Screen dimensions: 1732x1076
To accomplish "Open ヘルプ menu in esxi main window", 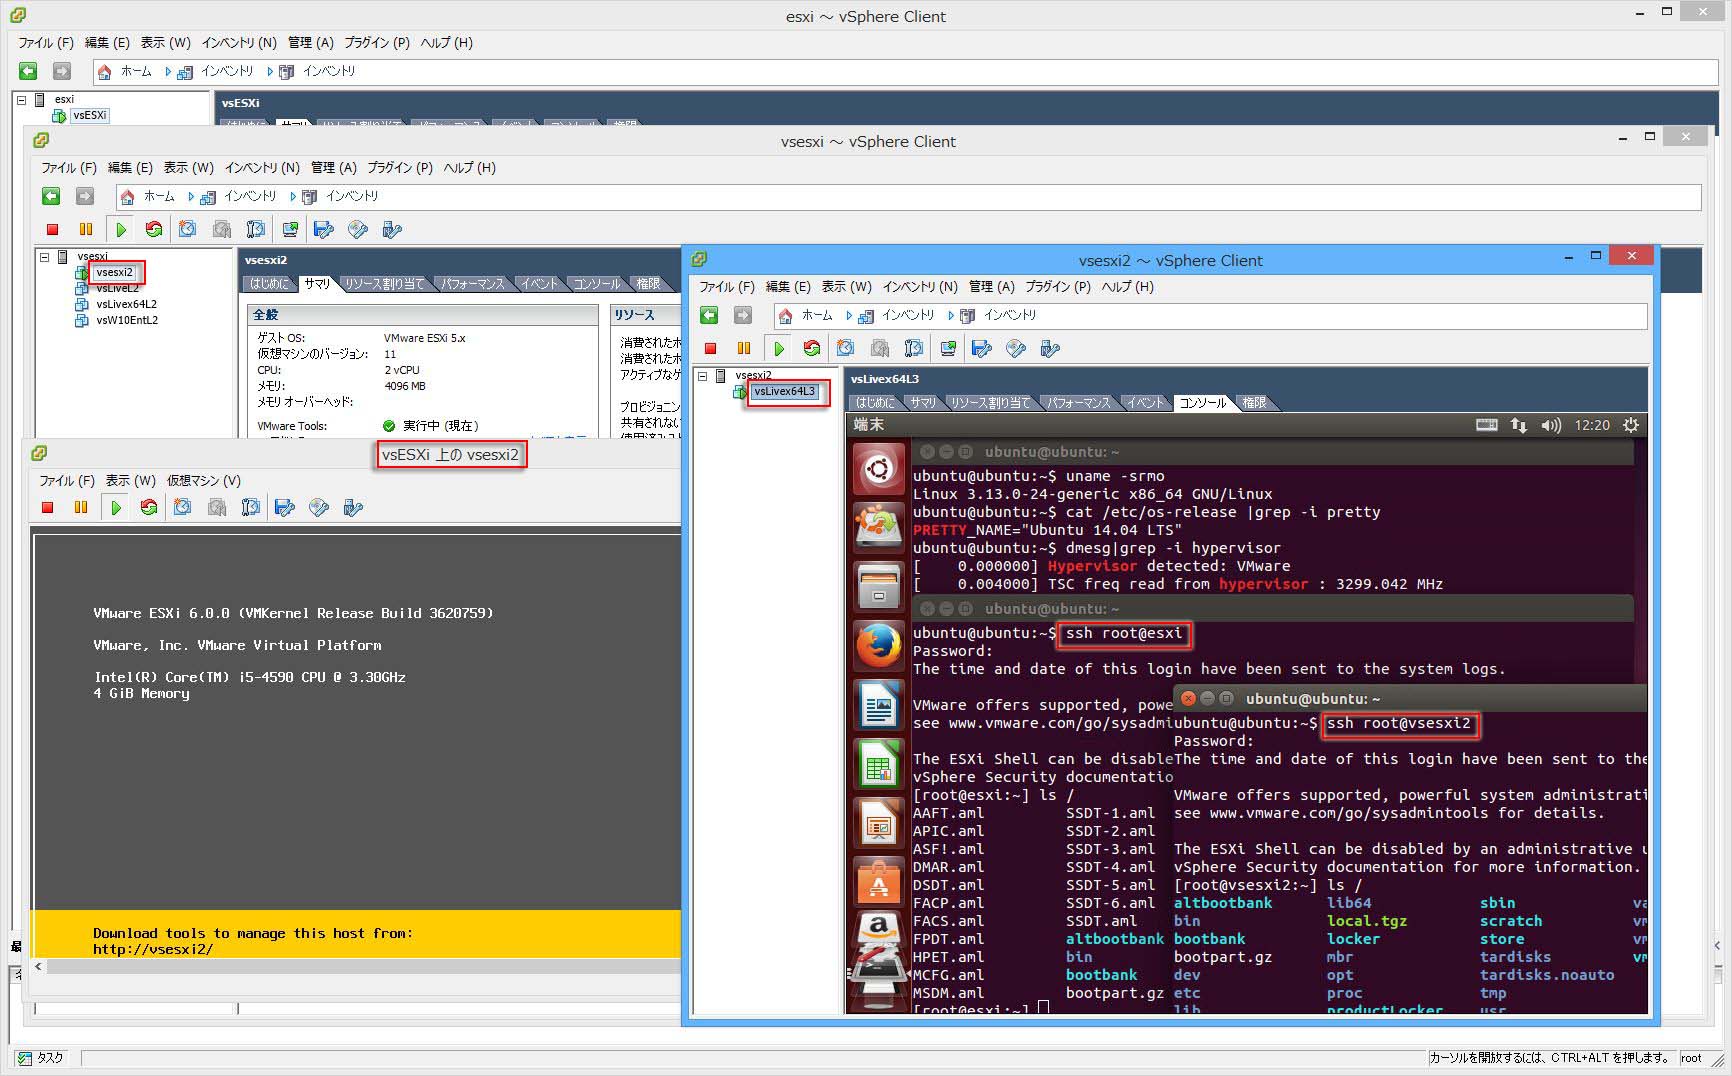I will (x=446, y=42).
